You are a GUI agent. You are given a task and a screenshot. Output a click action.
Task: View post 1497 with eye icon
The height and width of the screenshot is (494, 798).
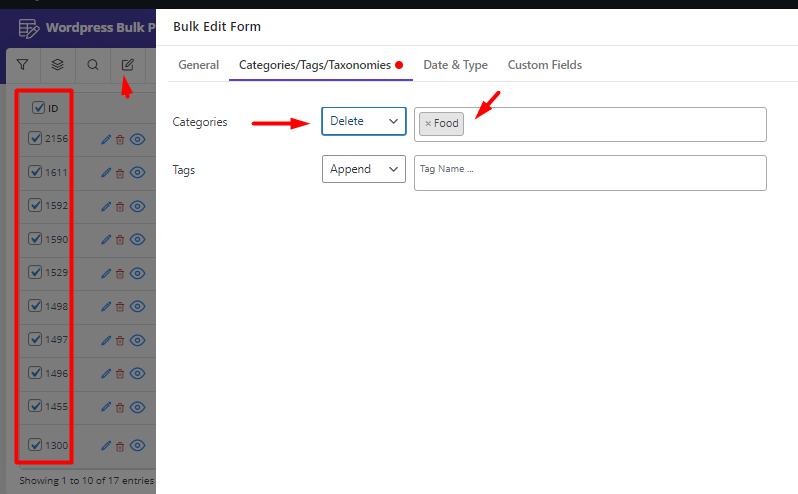click(x=137, y=340)
